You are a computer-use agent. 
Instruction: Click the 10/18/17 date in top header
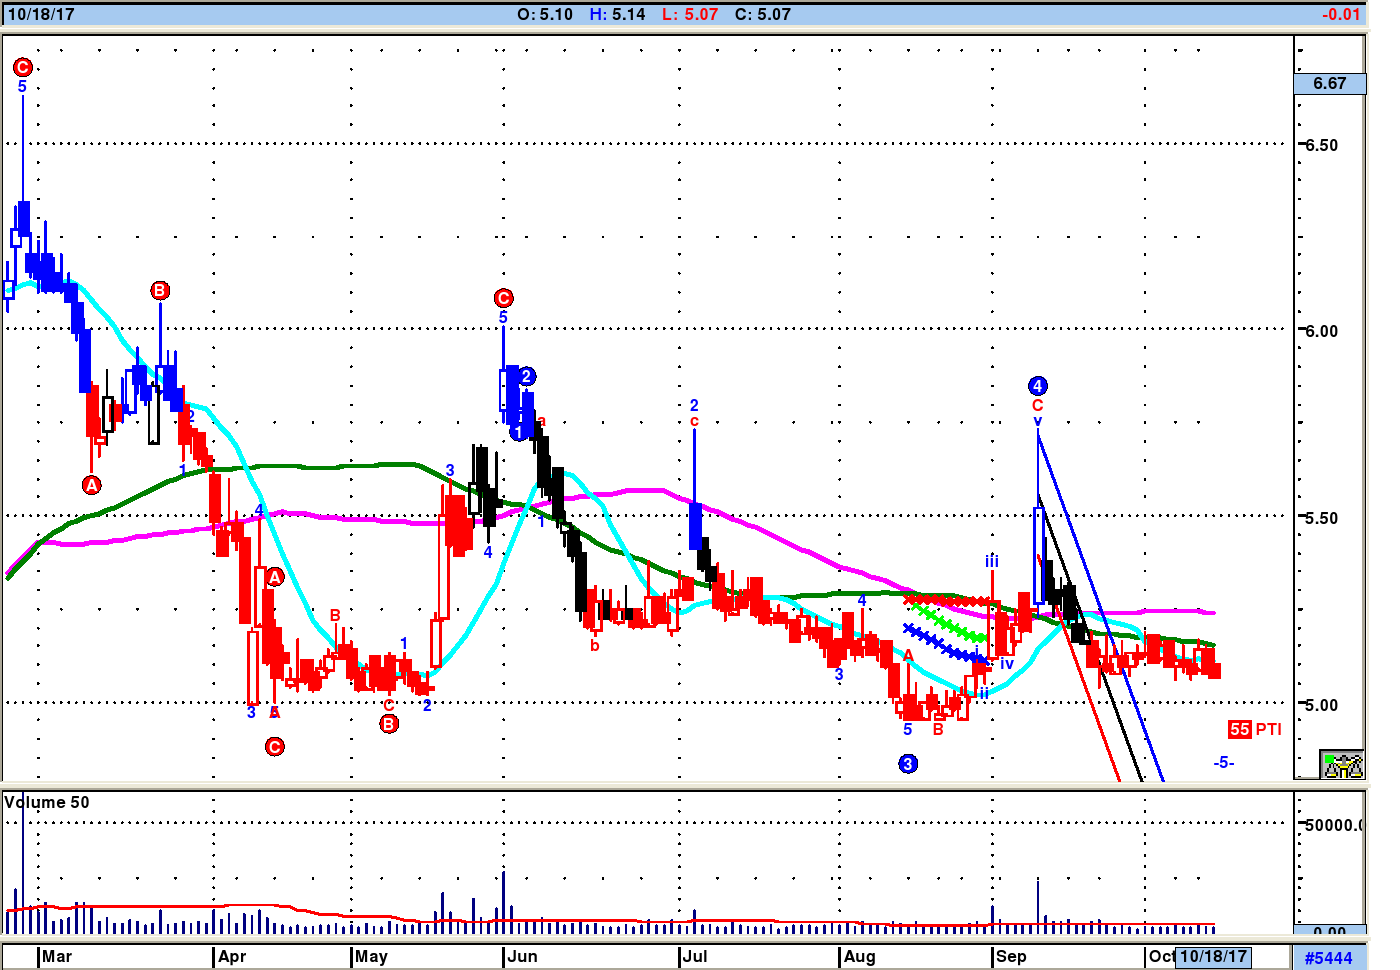(41, 14)
